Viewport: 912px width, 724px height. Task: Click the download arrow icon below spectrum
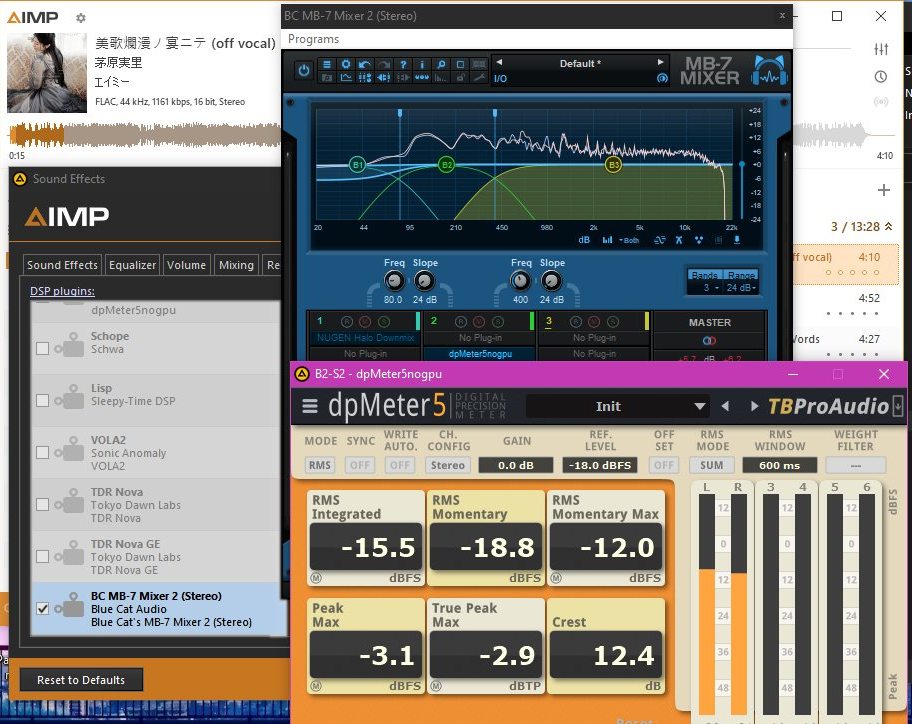pyautogui.click(x=737, y=240)
